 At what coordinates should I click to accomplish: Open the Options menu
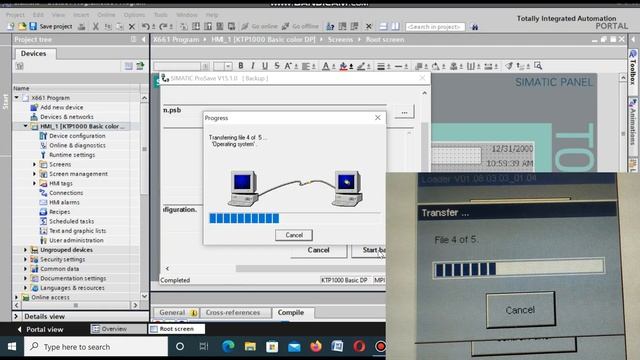coord(134,15)
